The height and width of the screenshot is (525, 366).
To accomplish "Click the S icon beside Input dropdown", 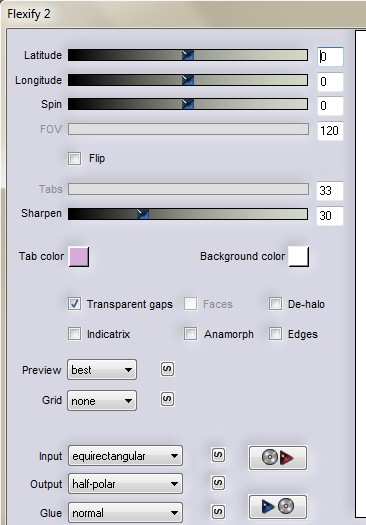I will click(218, 455).
